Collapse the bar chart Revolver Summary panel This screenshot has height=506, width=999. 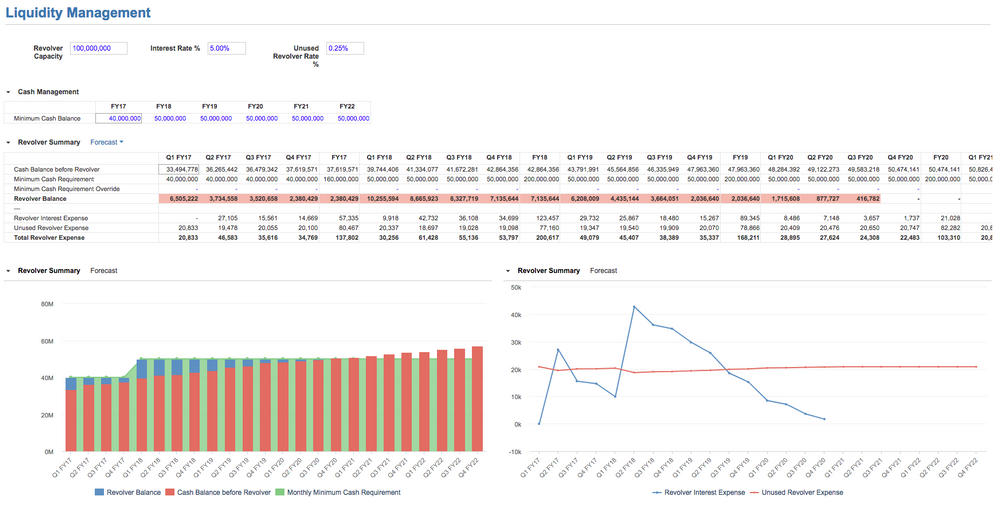[8, 270]
